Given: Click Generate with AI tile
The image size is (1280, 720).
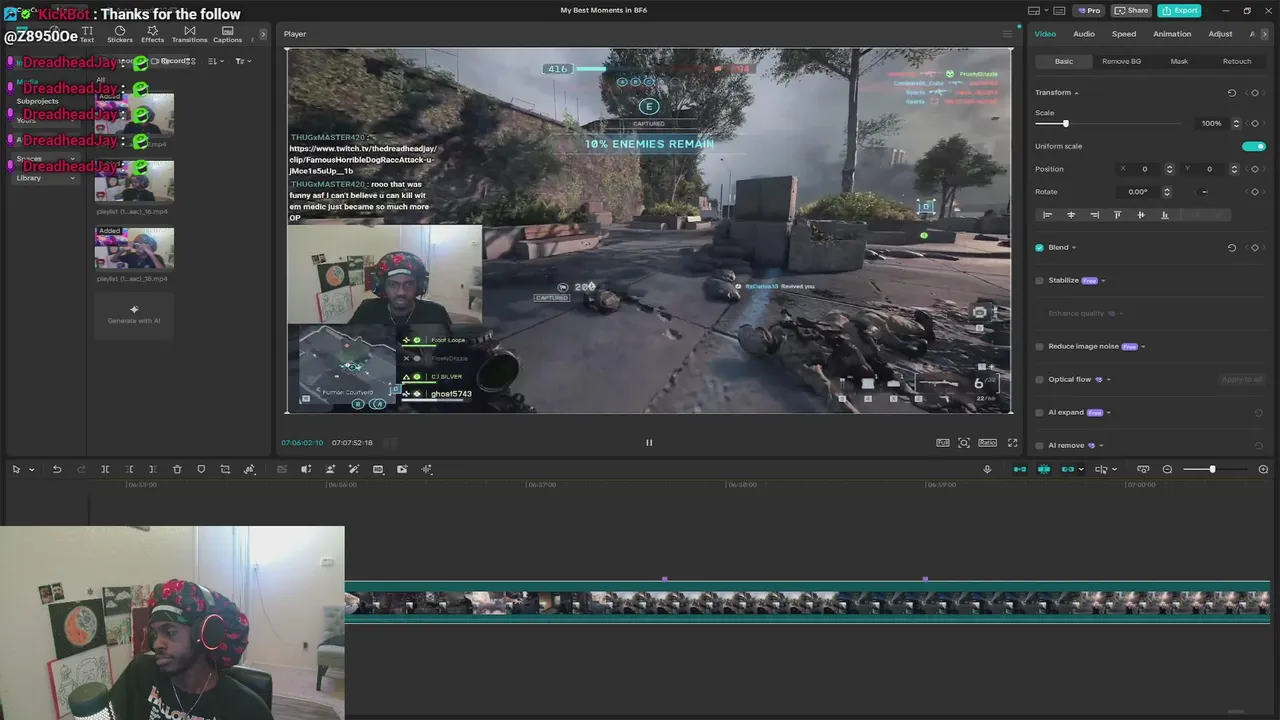Looking at the screenshot, I should 134,315.
